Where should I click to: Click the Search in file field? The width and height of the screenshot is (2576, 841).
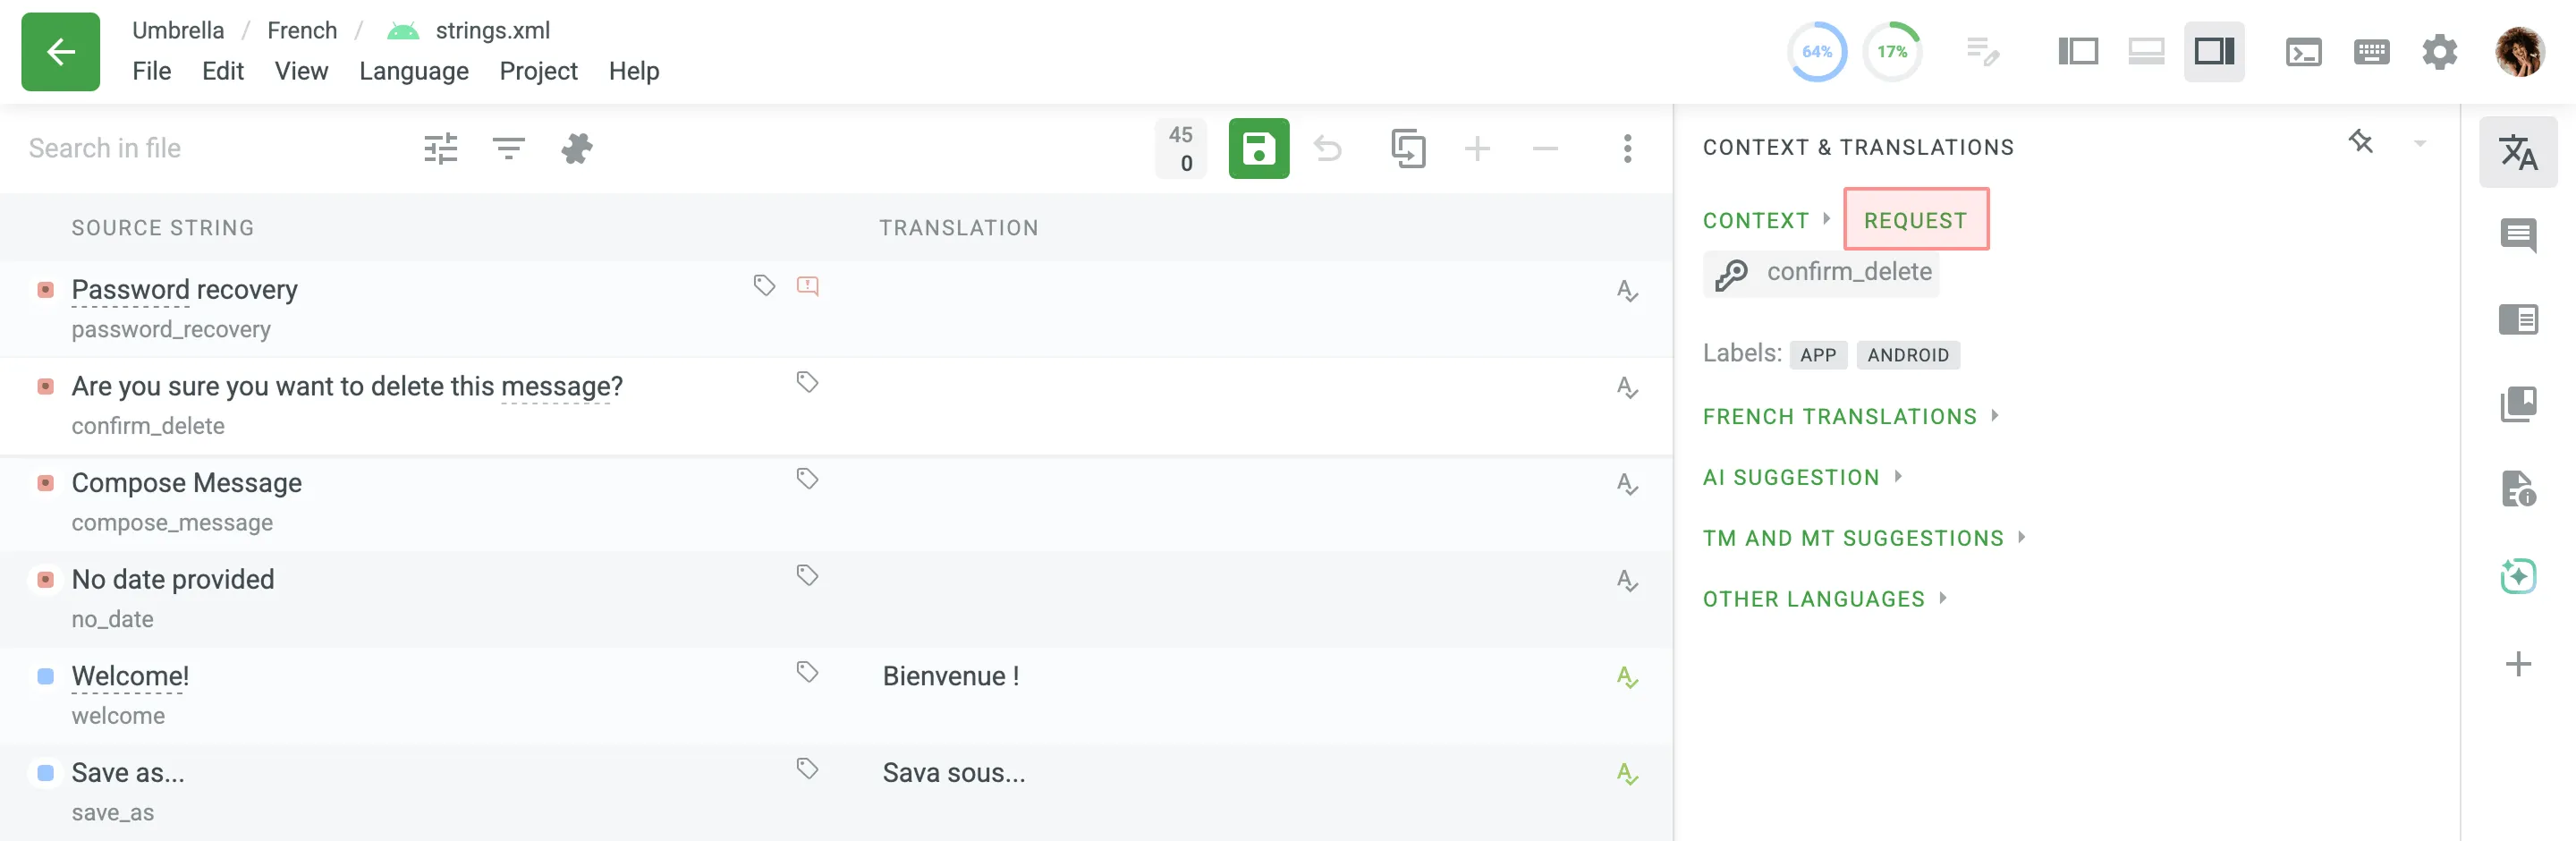[200, 149]
